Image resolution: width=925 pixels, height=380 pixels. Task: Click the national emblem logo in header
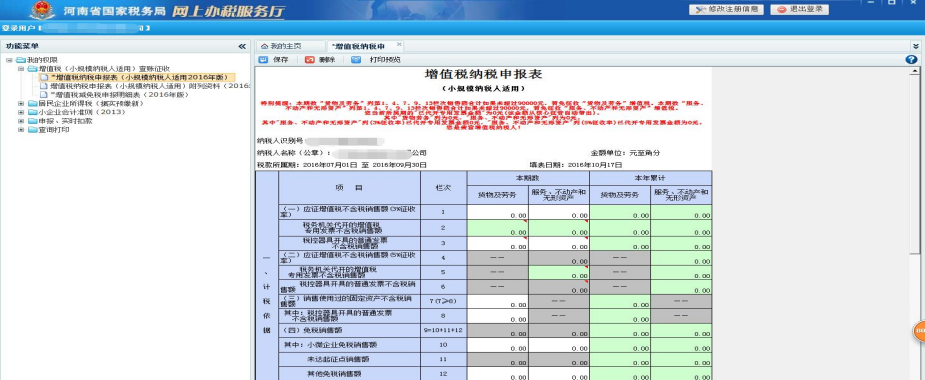42,10
